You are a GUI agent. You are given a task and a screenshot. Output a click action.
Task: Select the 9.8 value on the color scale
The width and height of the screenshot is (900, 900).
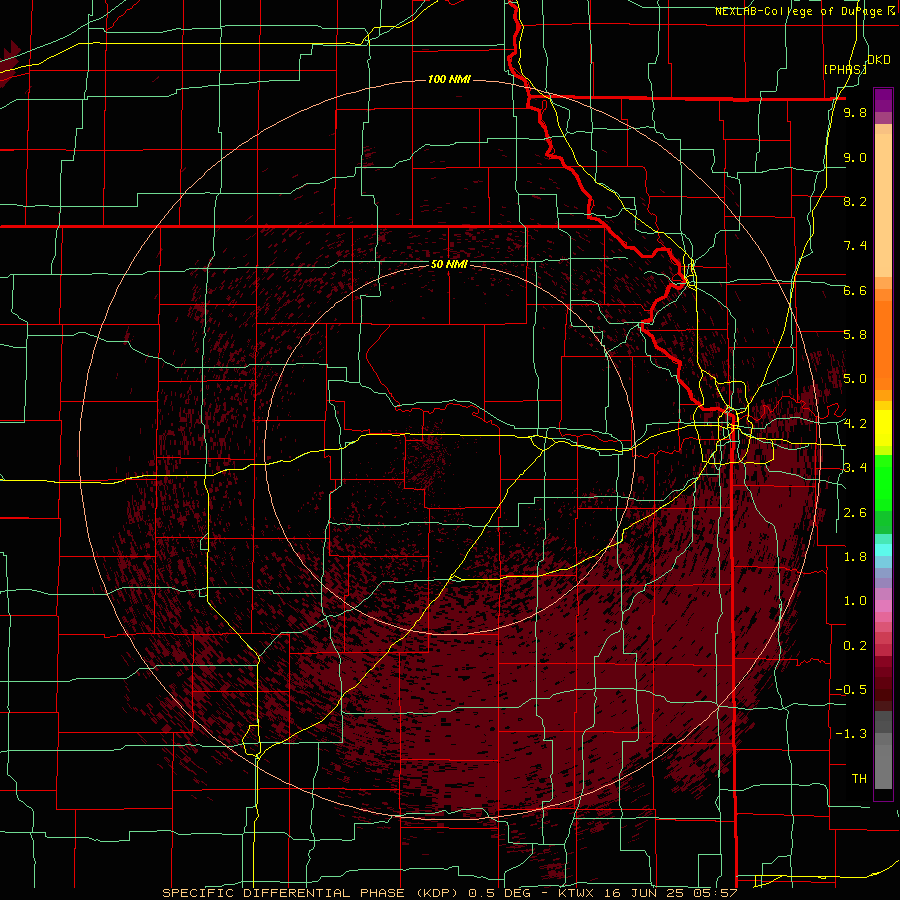click(x=855, y=112)
